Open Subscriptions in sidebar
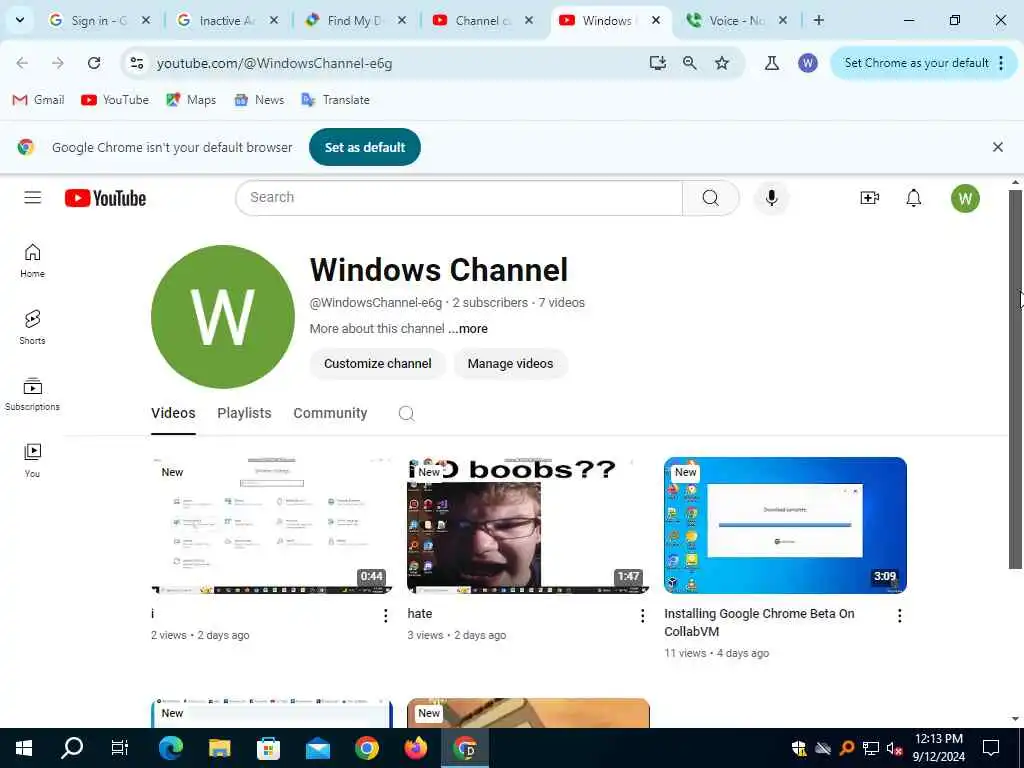The height and width of the screenshot is (768, 1024). [x=33, y=394]
